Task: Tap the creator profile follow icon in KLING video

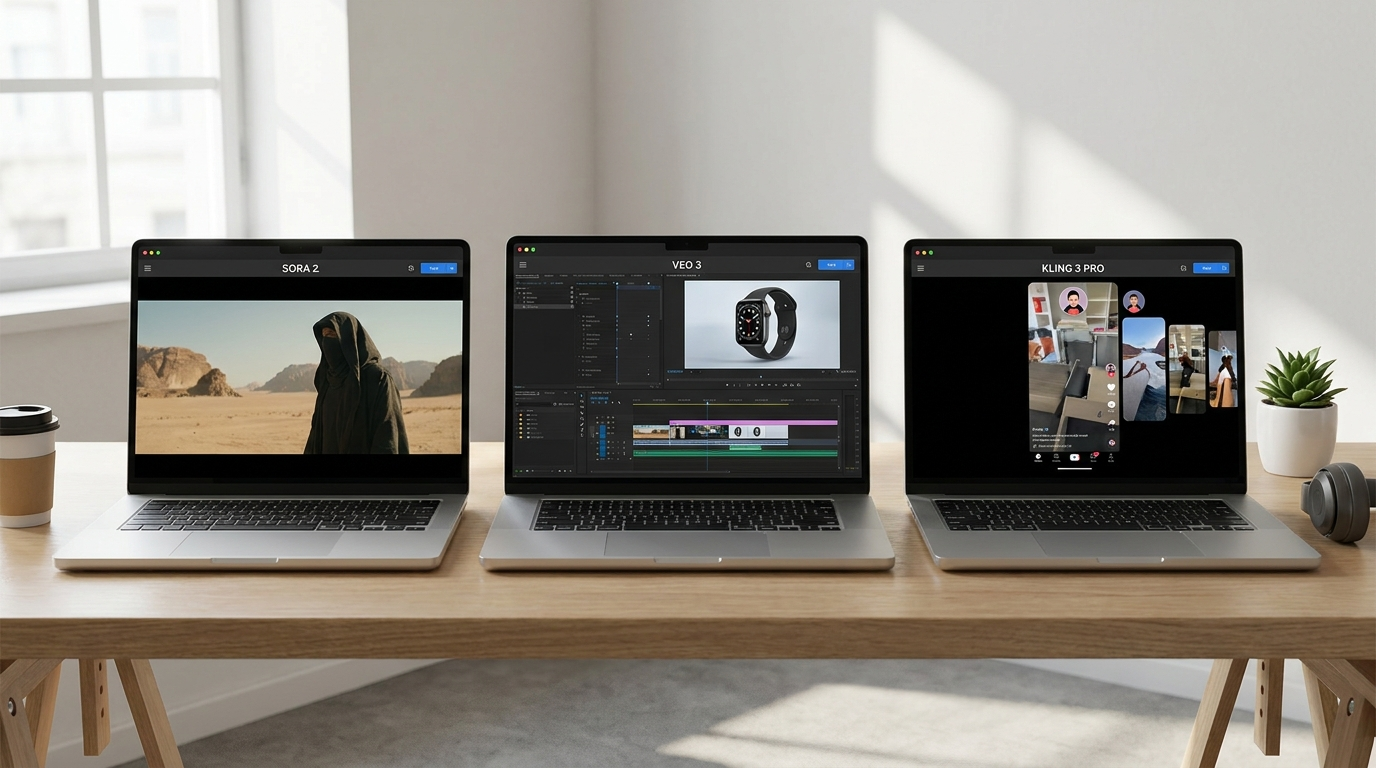Action: pyautogui.click(x=1111, y=369)
